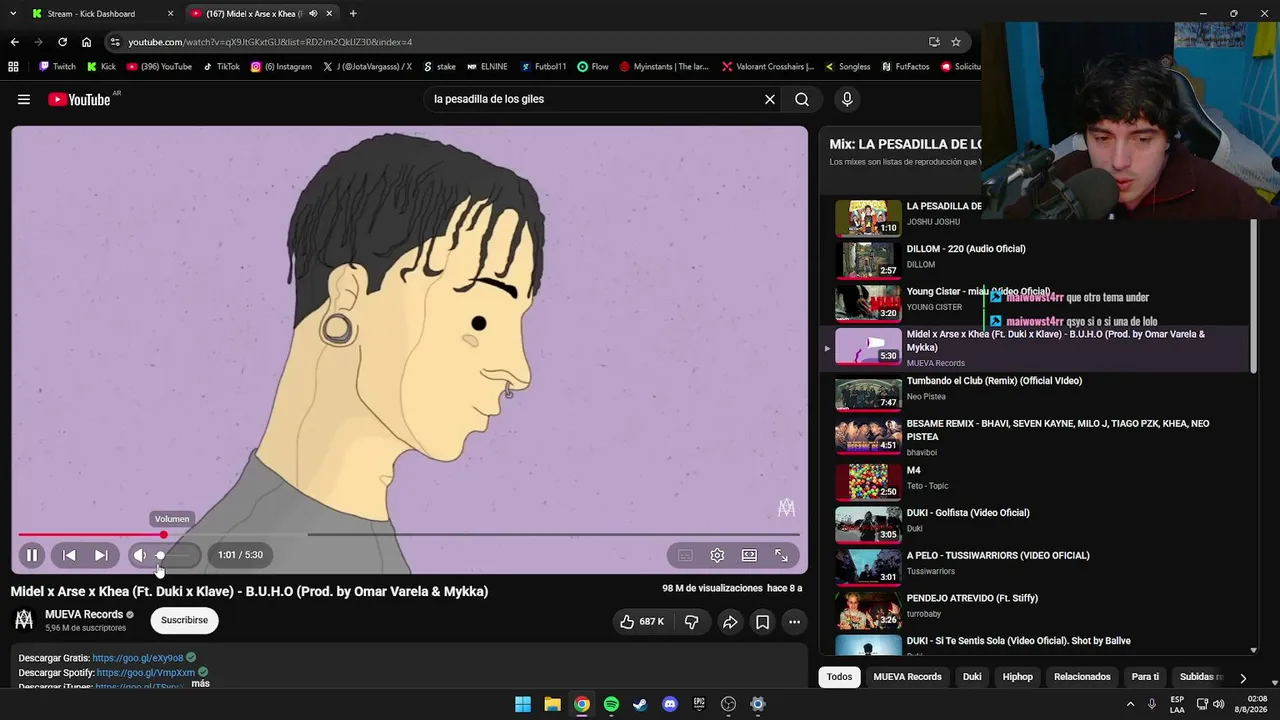
Task: Toggle subtitles with the captions icon
Action: tap(685, 555)
